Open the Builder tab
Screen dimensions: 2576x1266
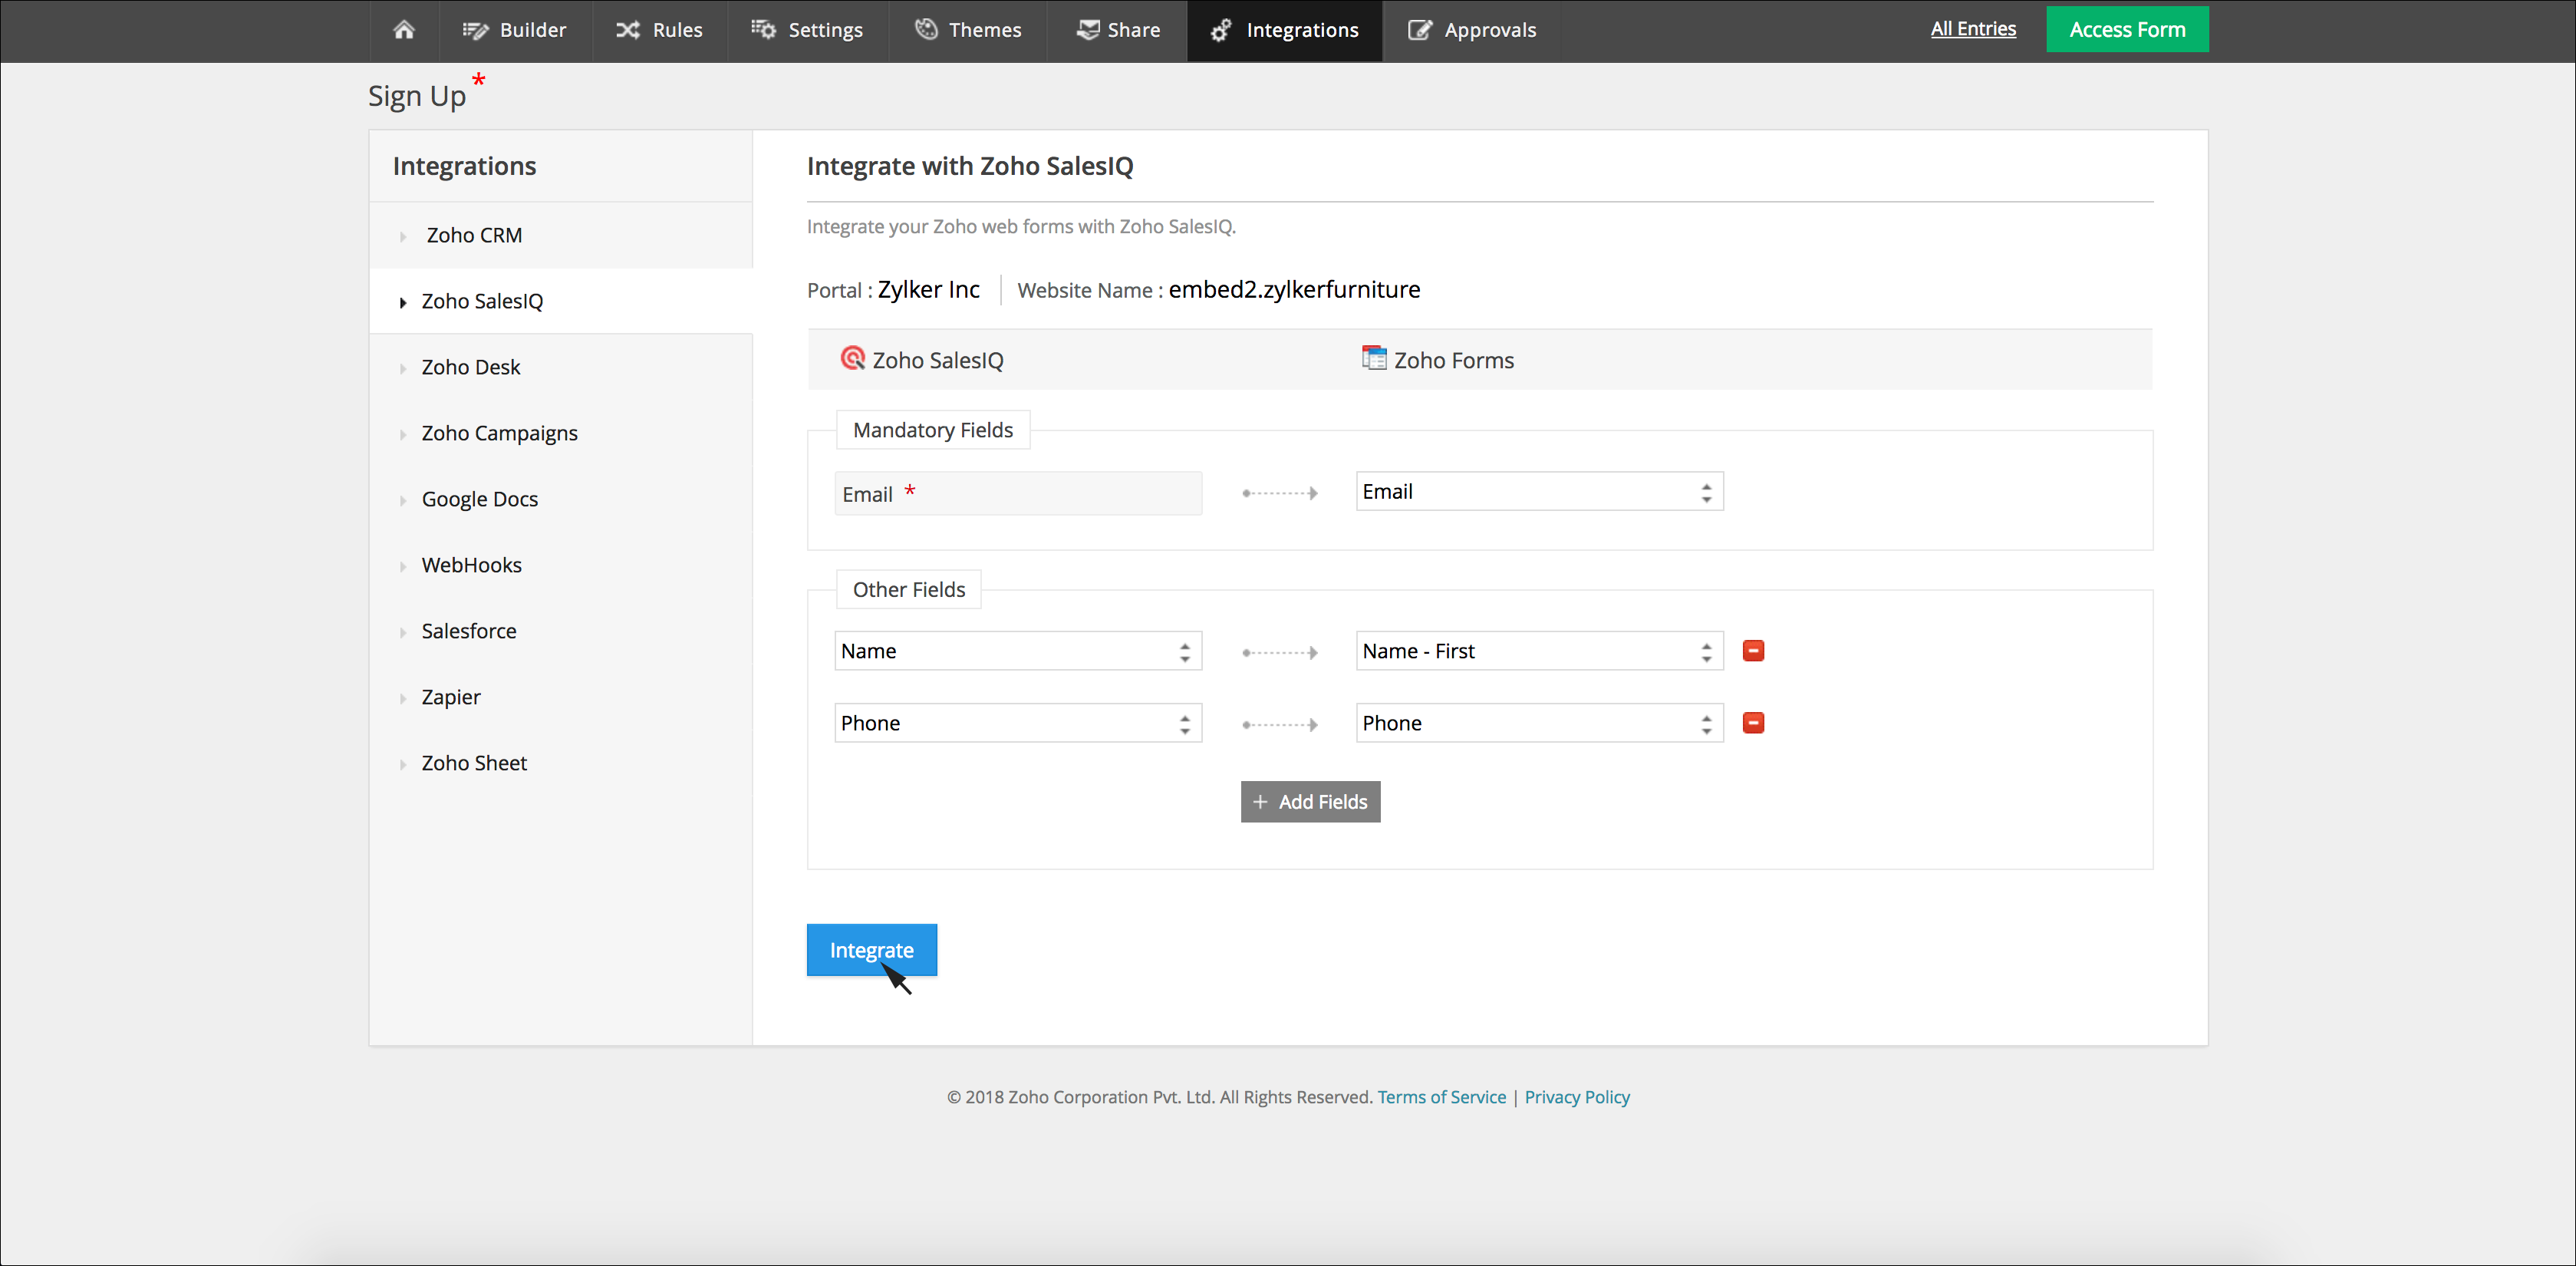pyautogui.click(x=515, y=30)
